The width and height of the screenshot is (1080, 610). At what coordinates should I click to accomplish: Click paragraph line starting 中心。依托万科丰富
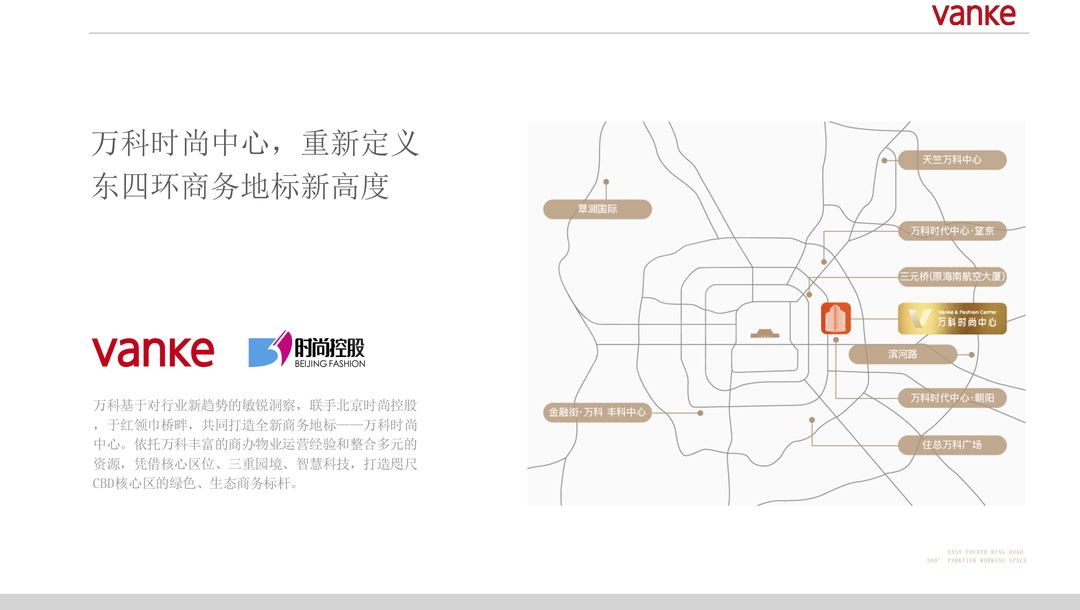pos(255,443)
